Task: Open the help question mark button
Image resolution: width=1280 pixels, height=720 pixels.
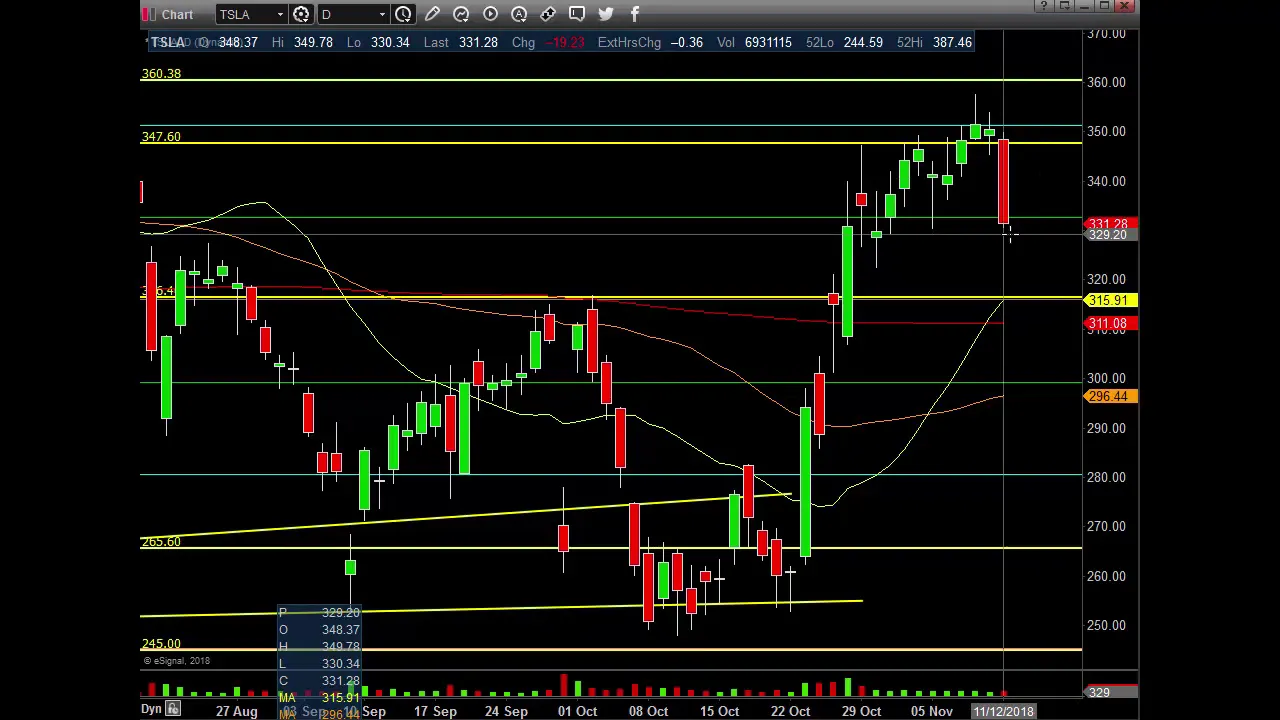Action: click(x=1043, y=6)
